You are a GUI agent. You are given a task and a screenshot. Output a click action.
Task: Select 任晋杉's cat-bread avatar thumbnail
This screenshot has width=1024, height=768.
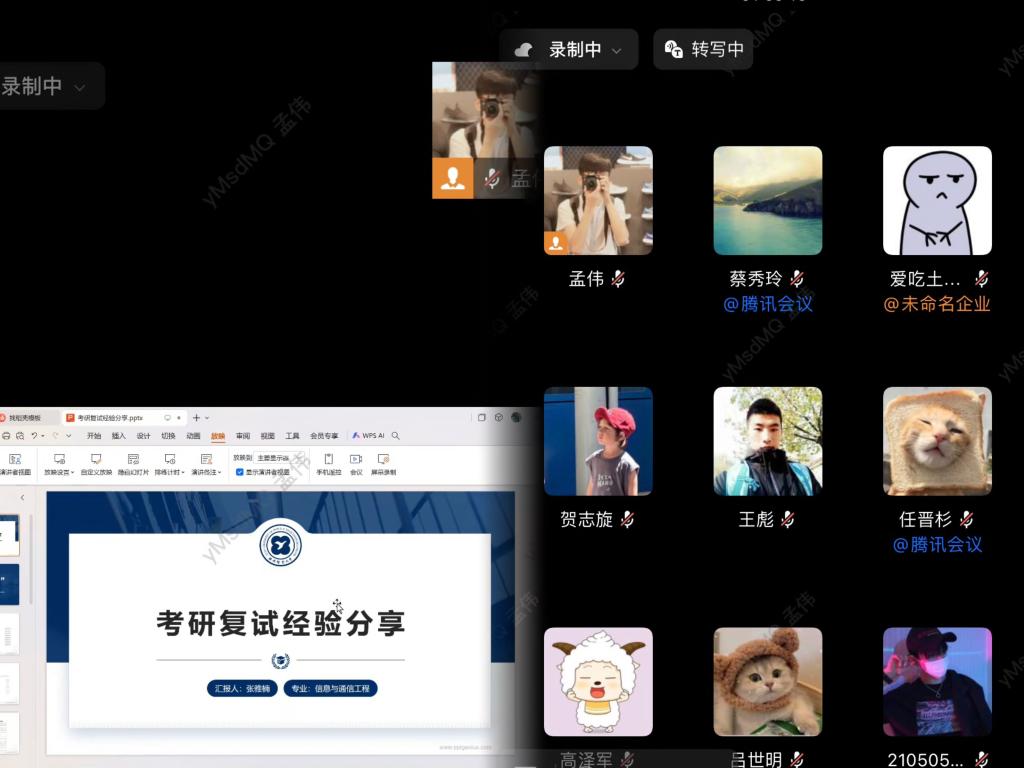937,441
